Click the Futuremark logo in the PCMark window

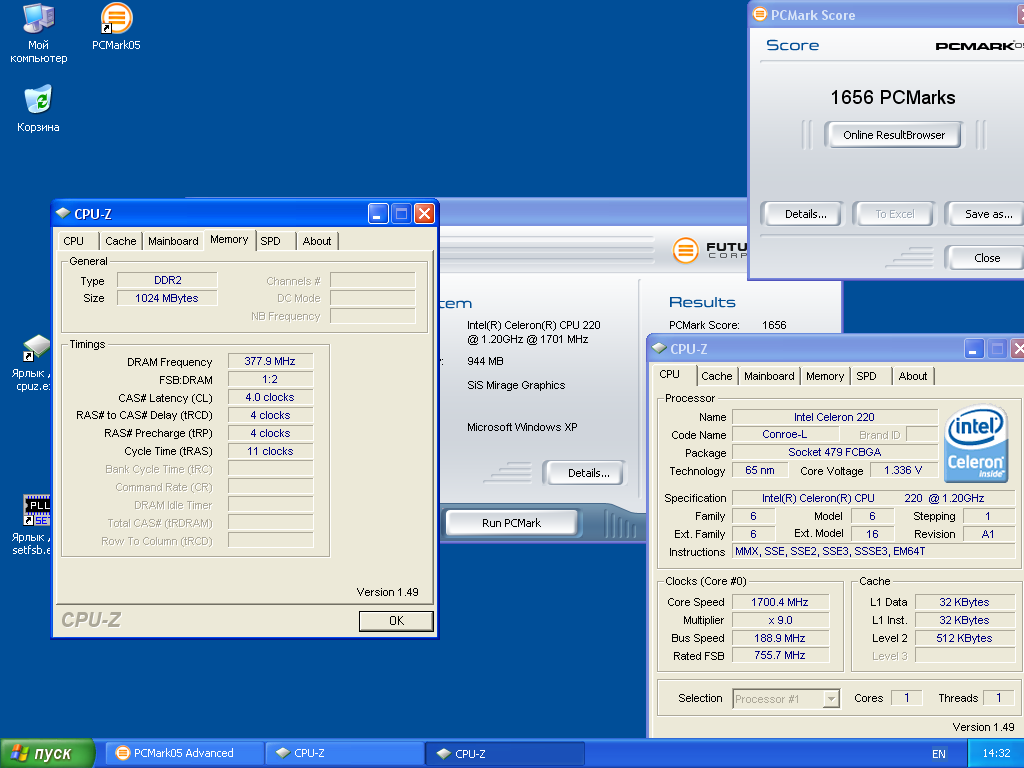tap(709, 250)
